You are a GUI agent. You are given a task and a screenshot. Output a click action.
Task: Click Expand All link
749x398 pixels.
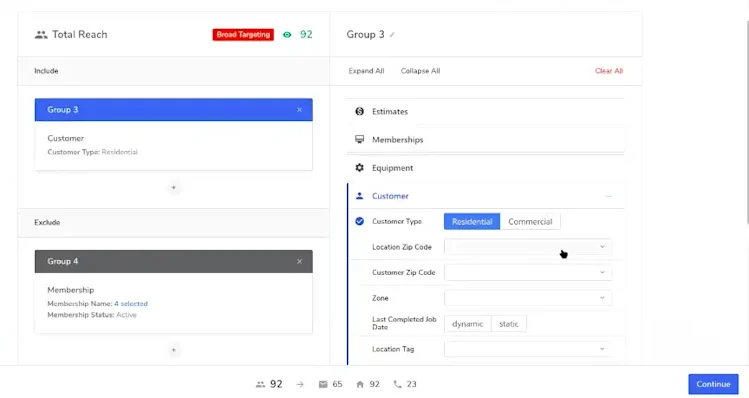coord(366,71)
